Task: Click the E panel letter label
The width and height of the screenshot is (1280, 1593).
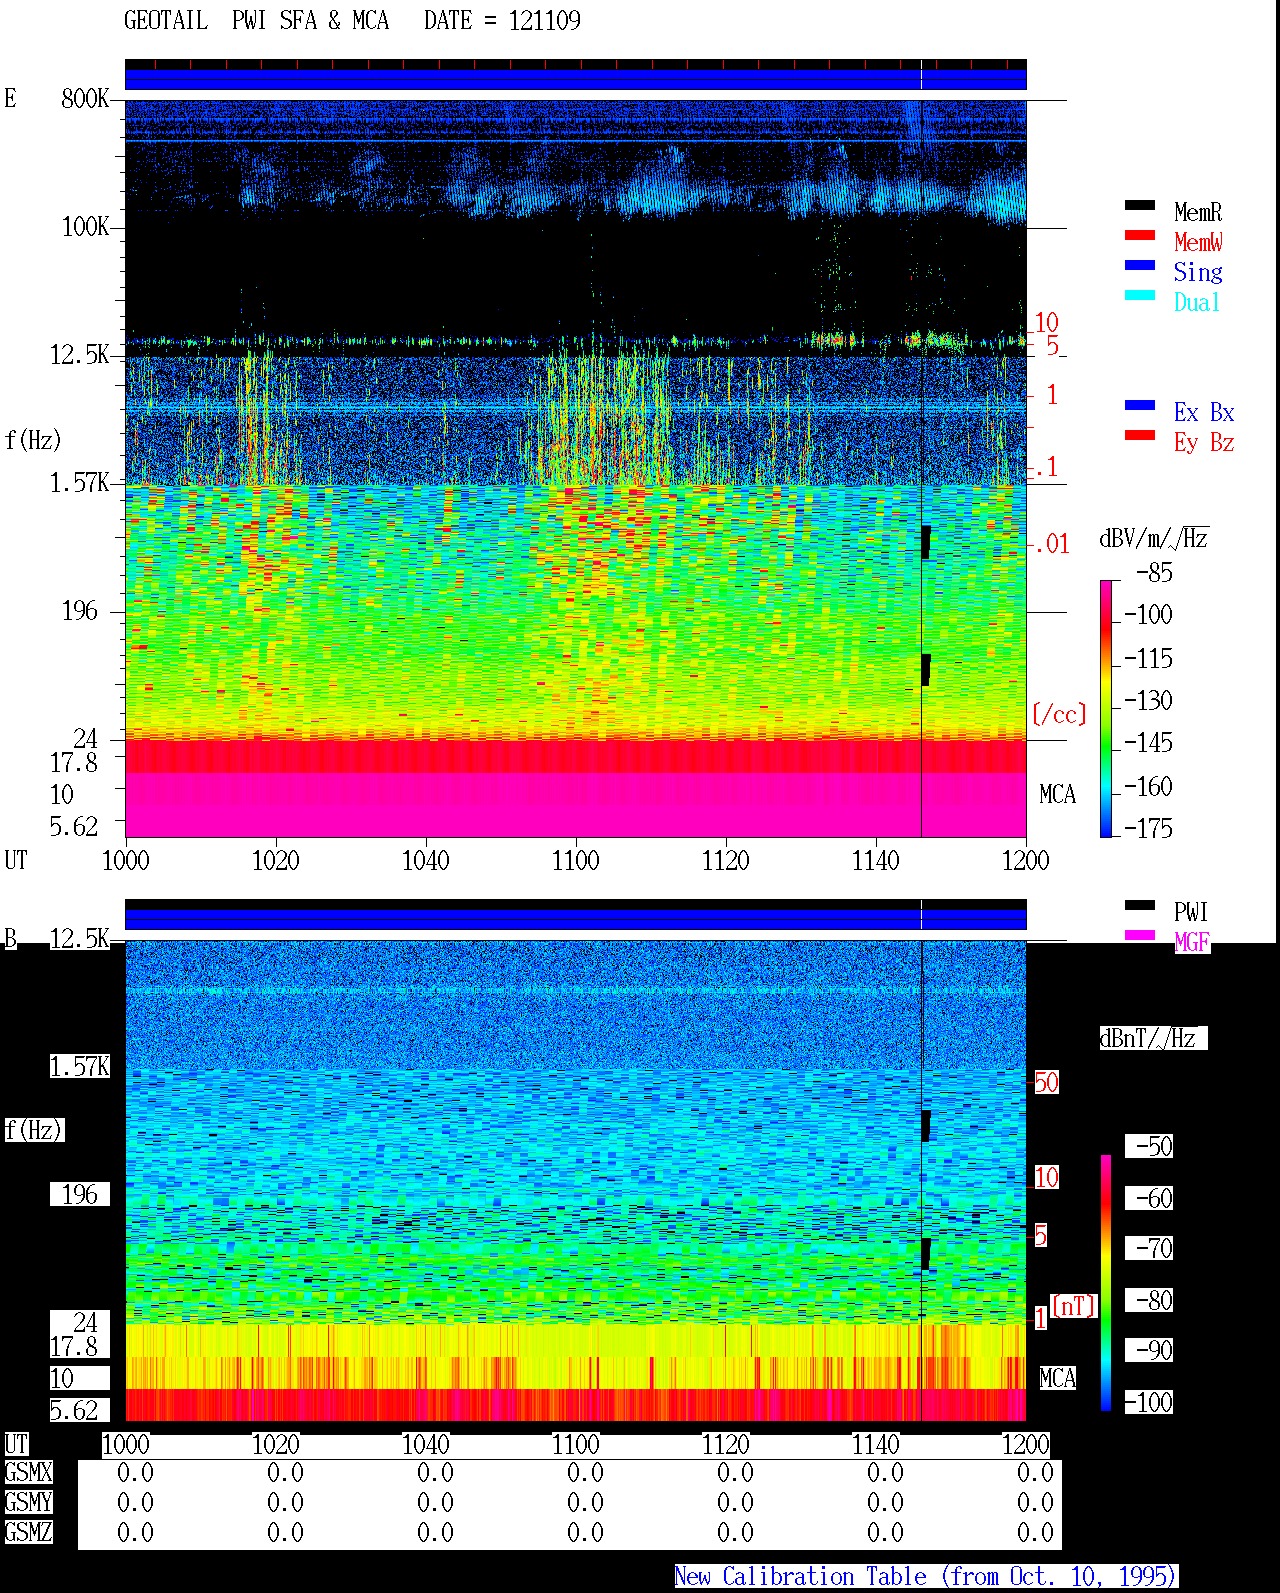Action: pyautogui.click(x=10, y=98)
